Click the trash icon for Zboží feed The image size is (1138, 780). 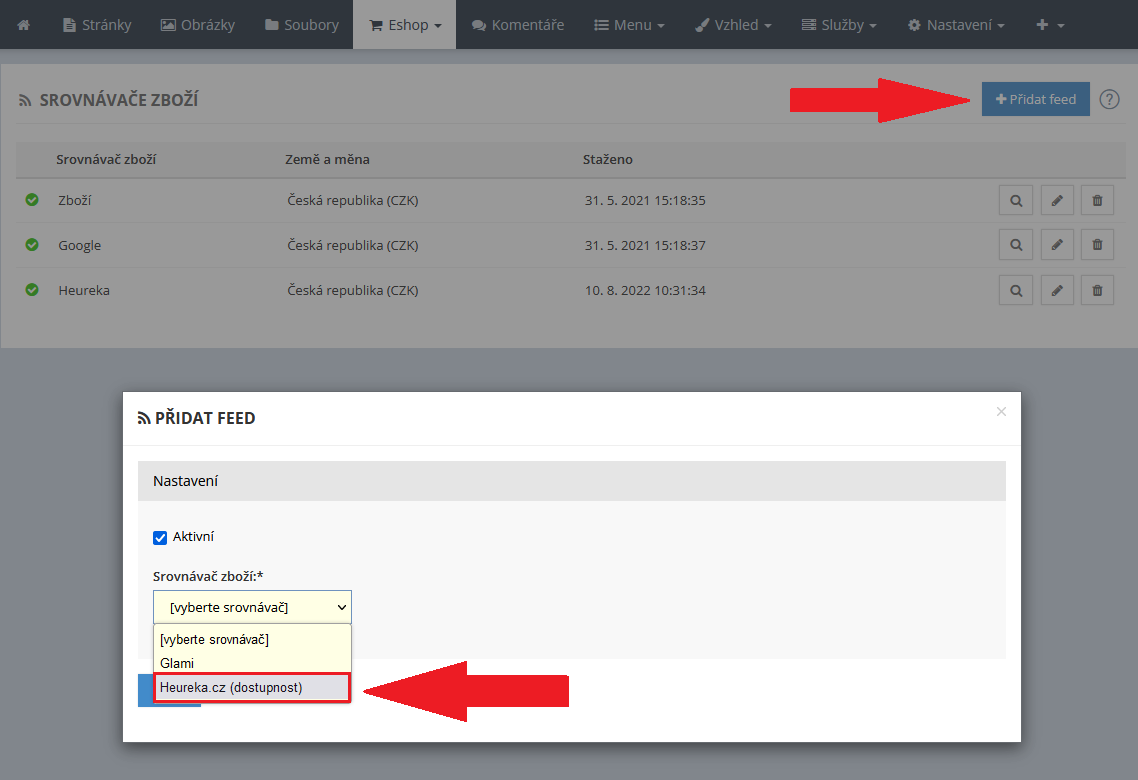click(x=1097, y=201)
